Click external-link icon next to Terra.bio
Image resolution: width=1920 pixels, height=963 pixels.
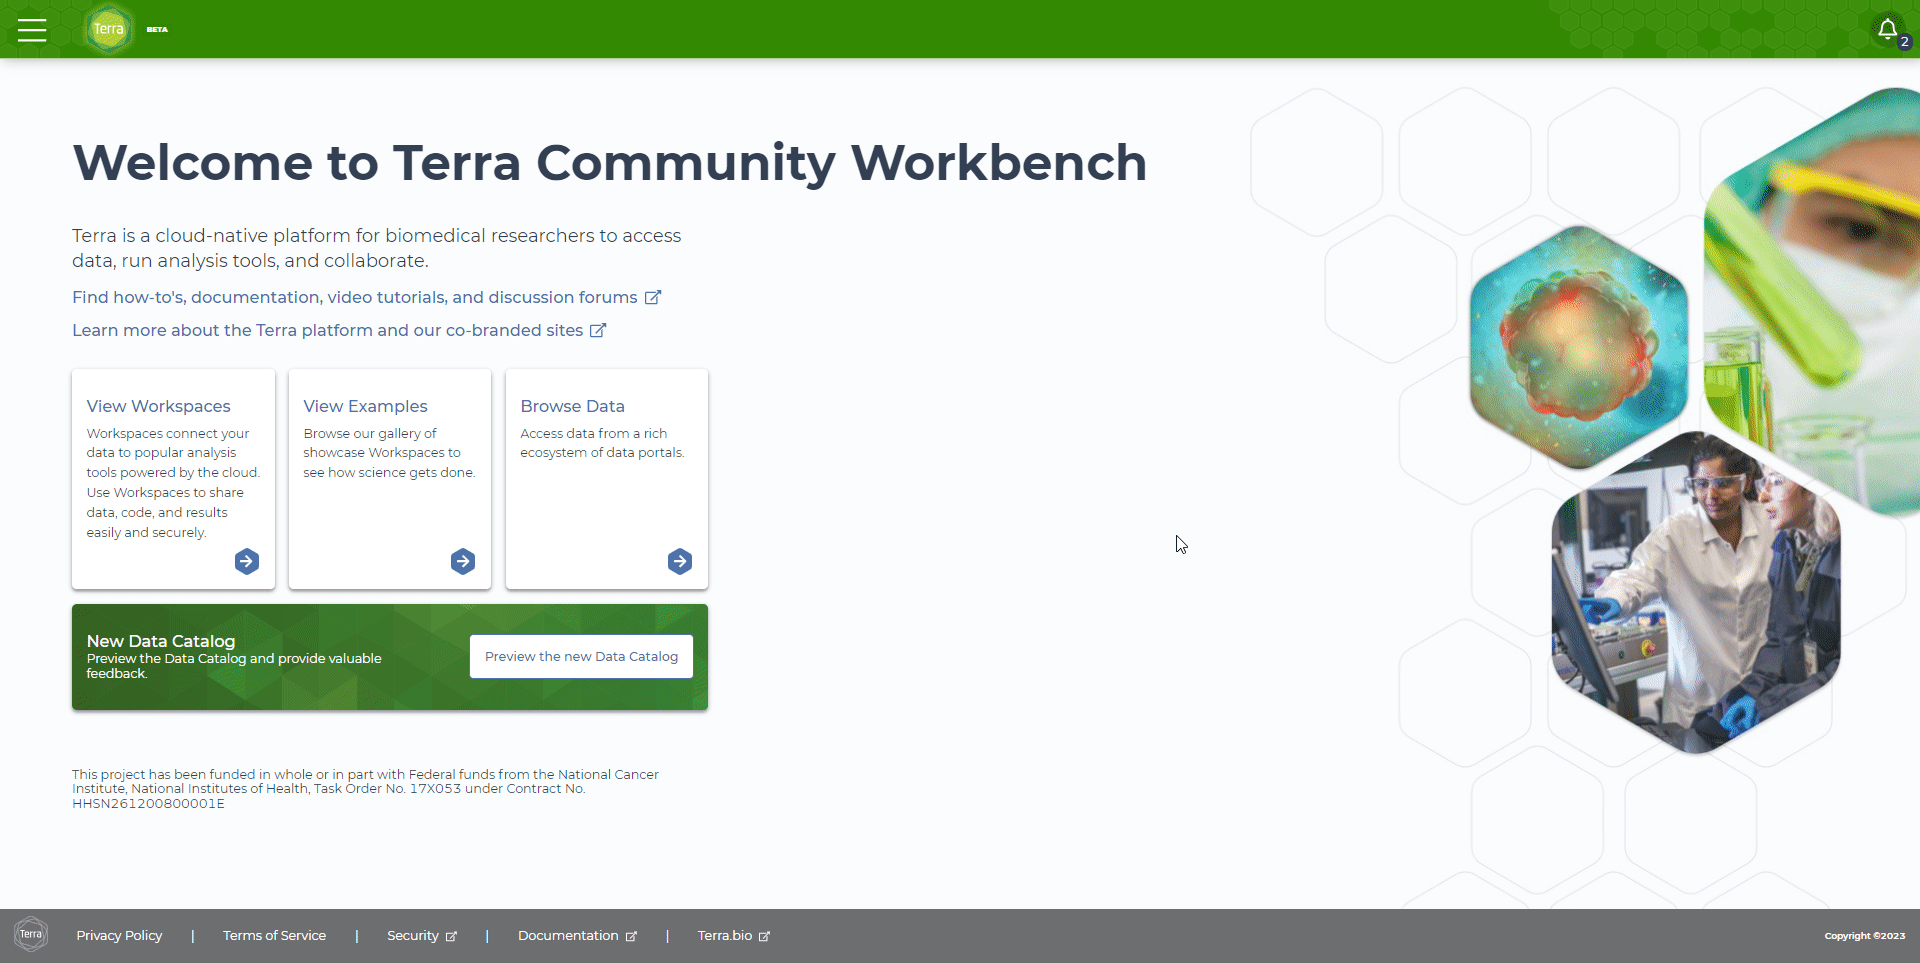pos(764,936)
